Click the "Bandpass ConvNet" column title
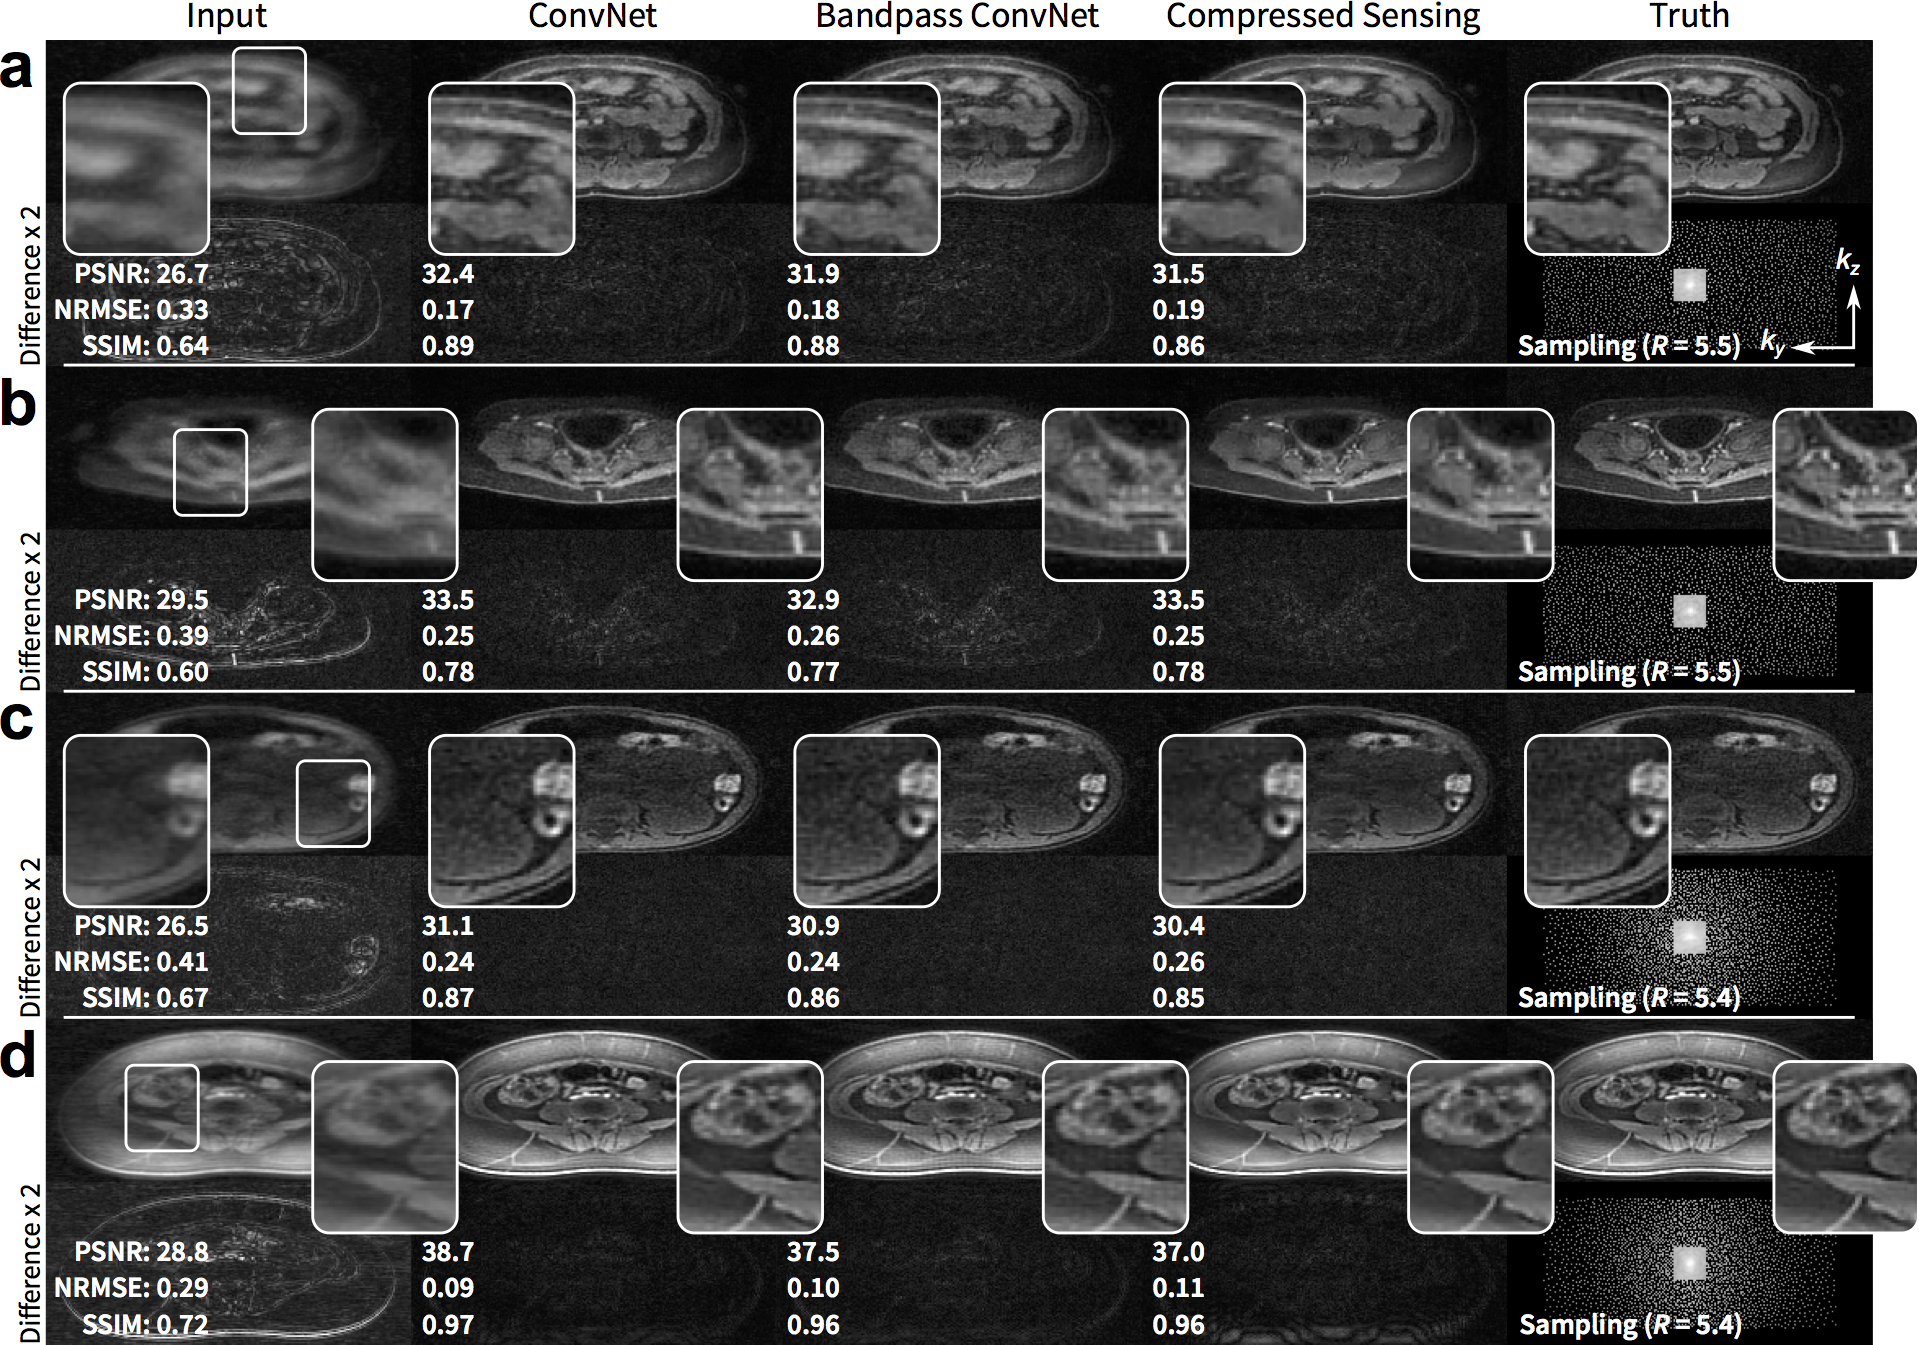The height and width of the screenshot is (1345, 1919). click(957, 17)
